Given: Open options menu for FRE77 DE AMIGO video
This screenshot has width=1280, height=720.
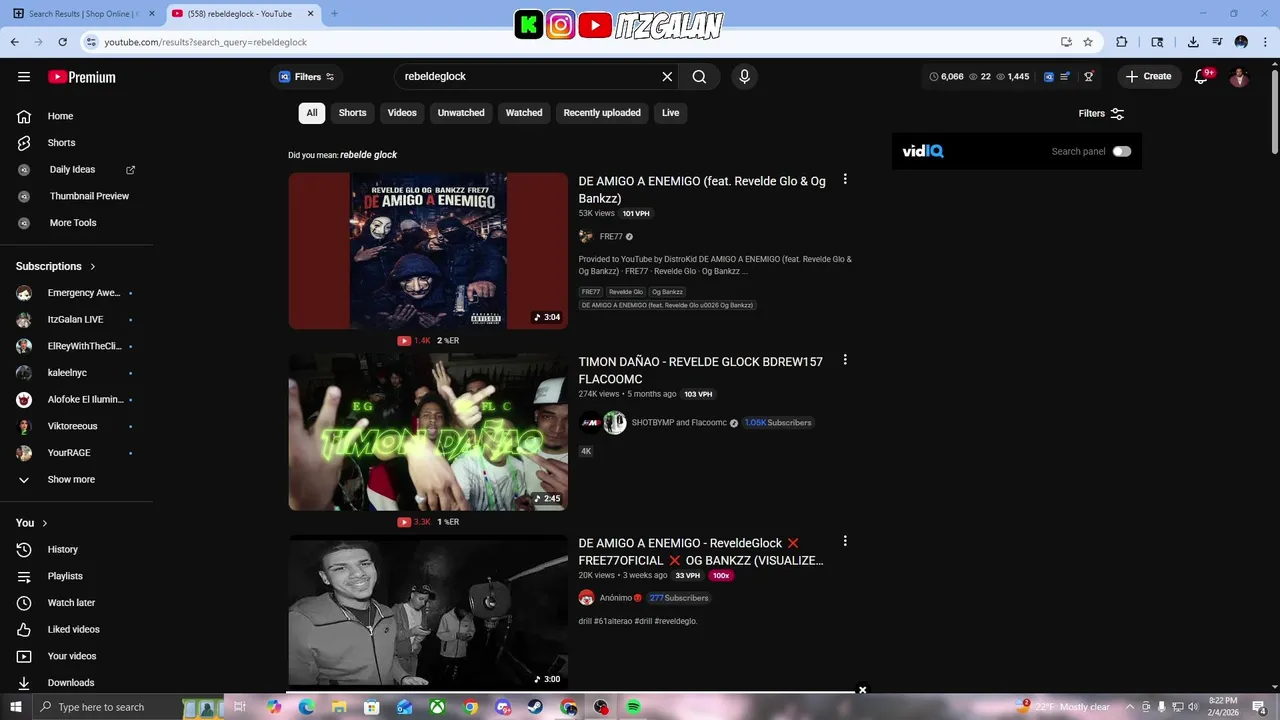Looking at the screenshot, I should (845, 180).
